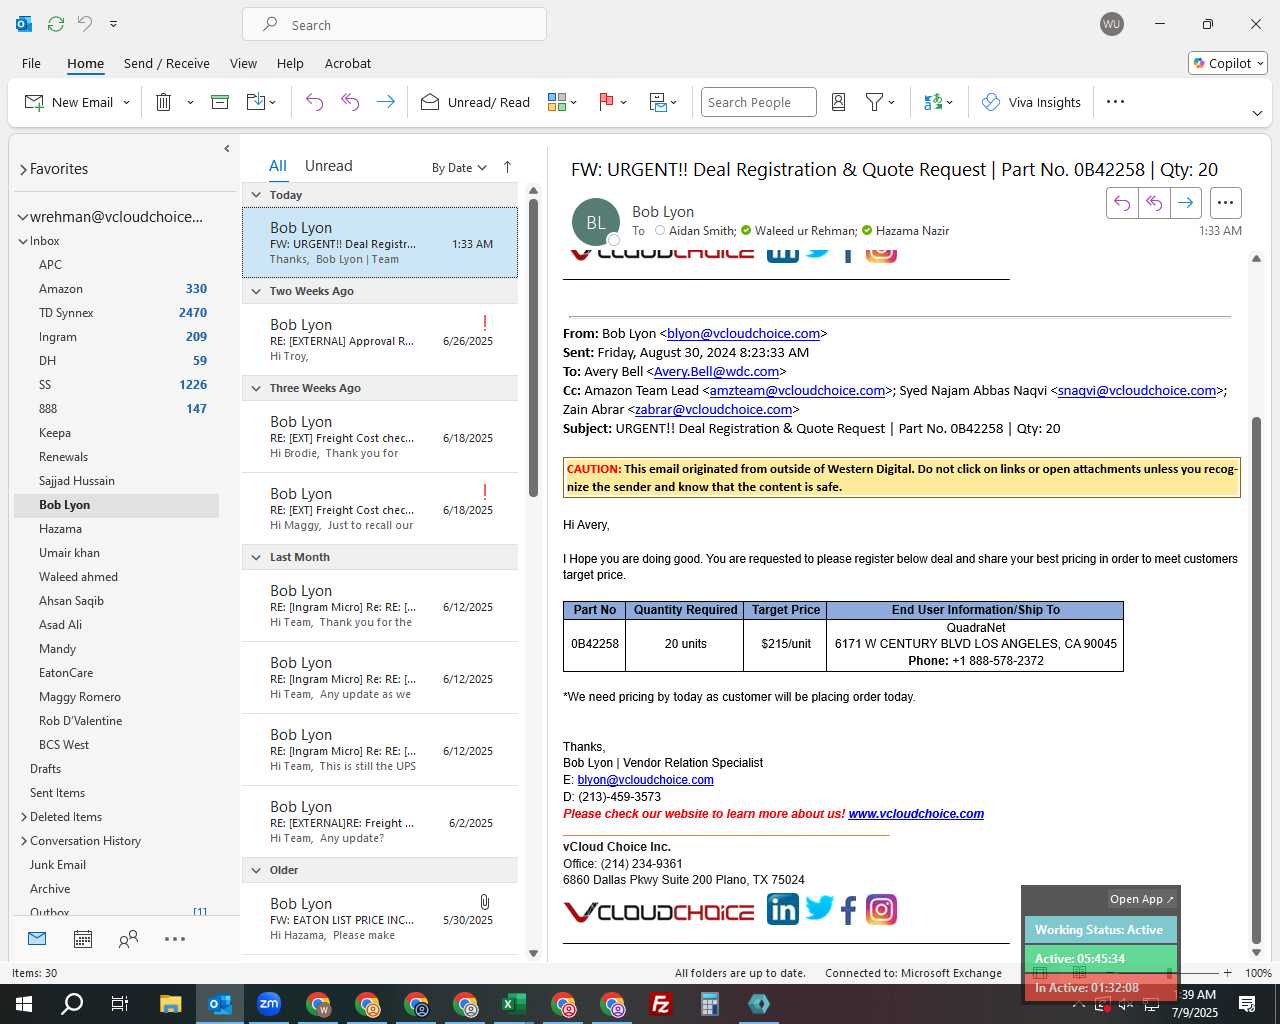Viewport: 1280px width, 1024px height.
Task: Open the 6/26/2025 email from Bob Lyon
Action: pos(380,339)
